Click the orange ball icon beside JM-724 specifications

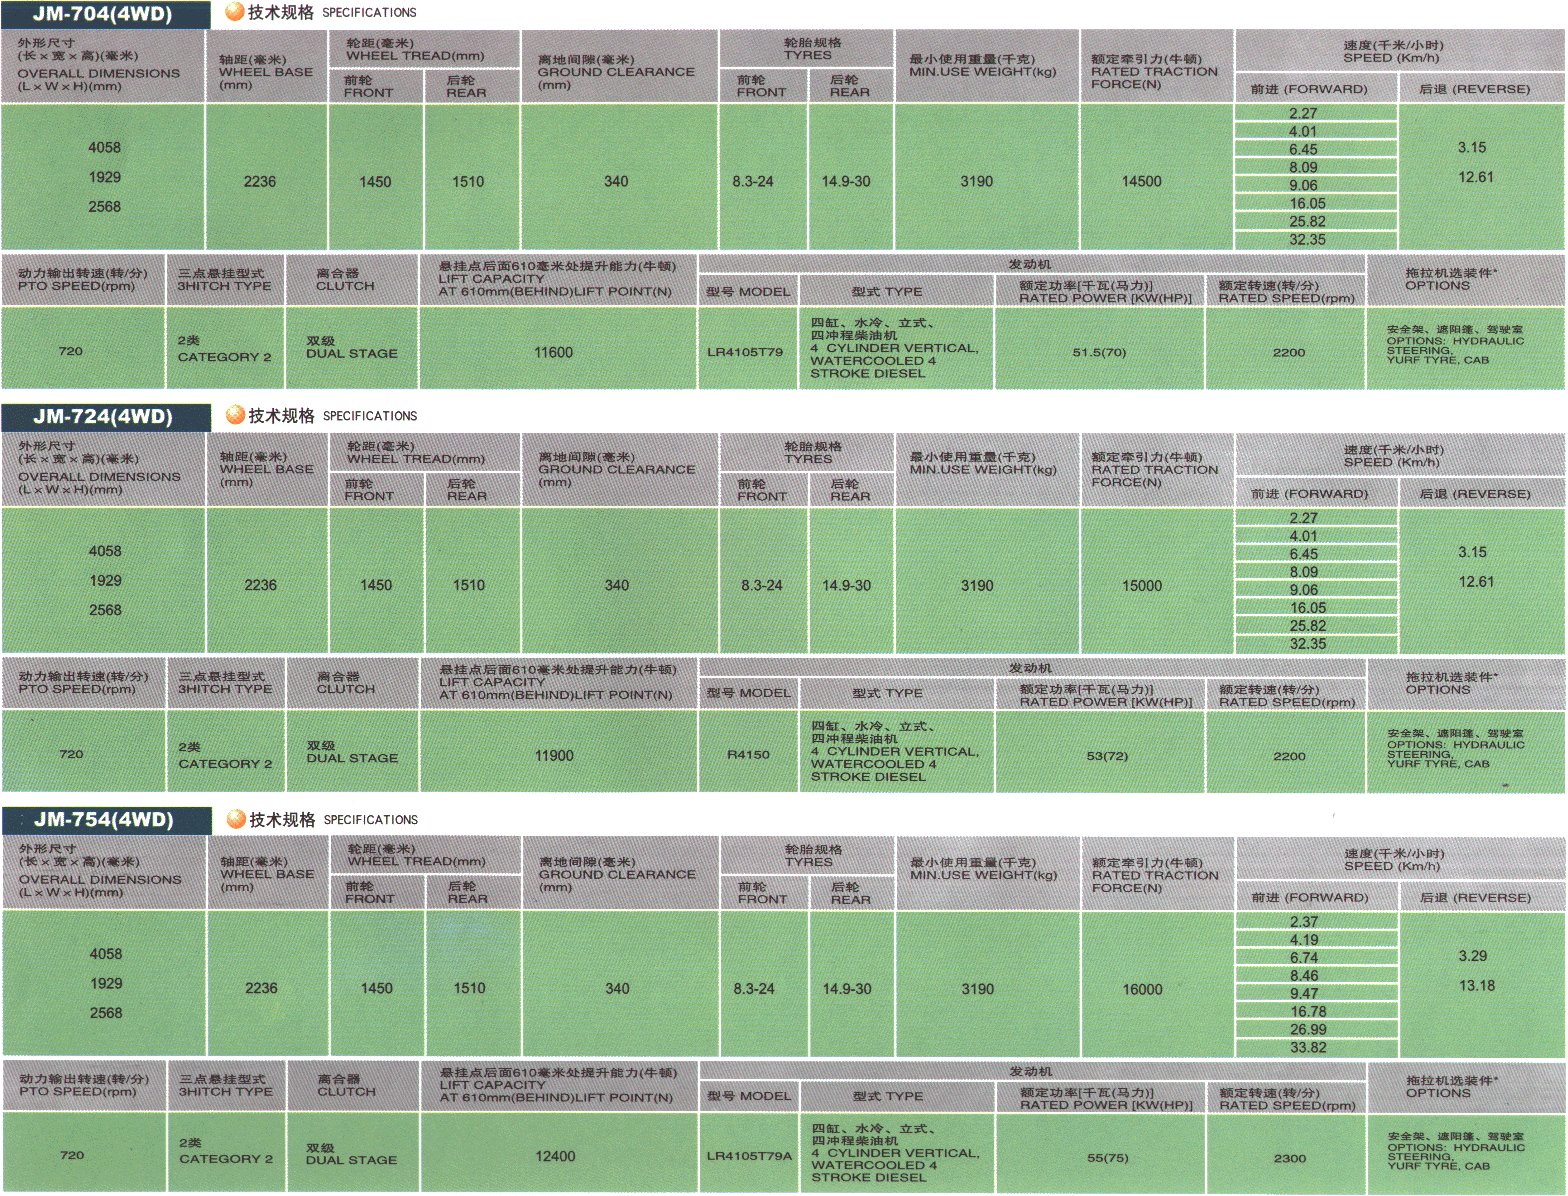(x=235, y=415)
